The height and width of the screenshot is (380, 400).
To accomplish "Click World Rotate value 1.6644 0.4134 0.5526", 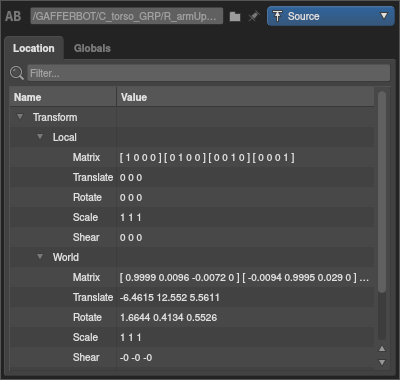I will pyautogui.click(x=168, y=317).
